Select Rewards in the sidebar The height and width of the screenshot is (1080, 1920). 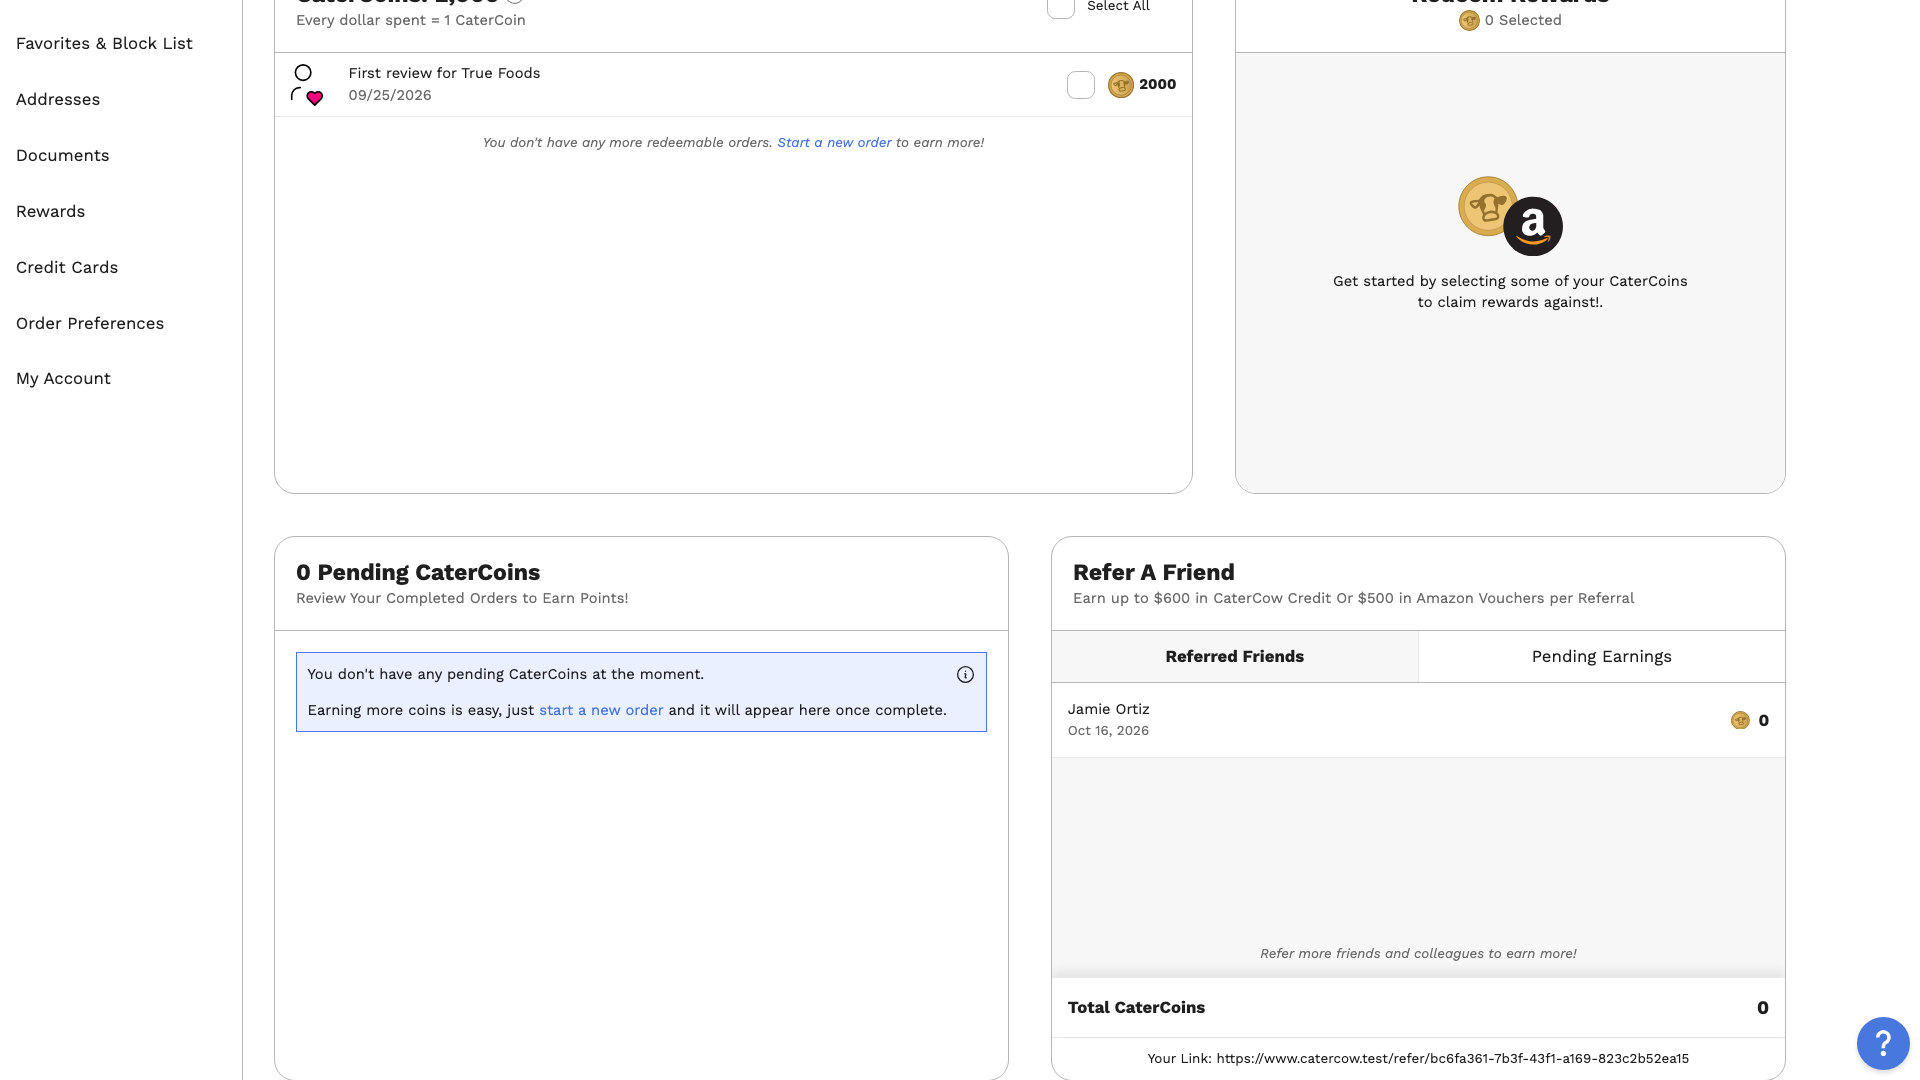[51, 212]
